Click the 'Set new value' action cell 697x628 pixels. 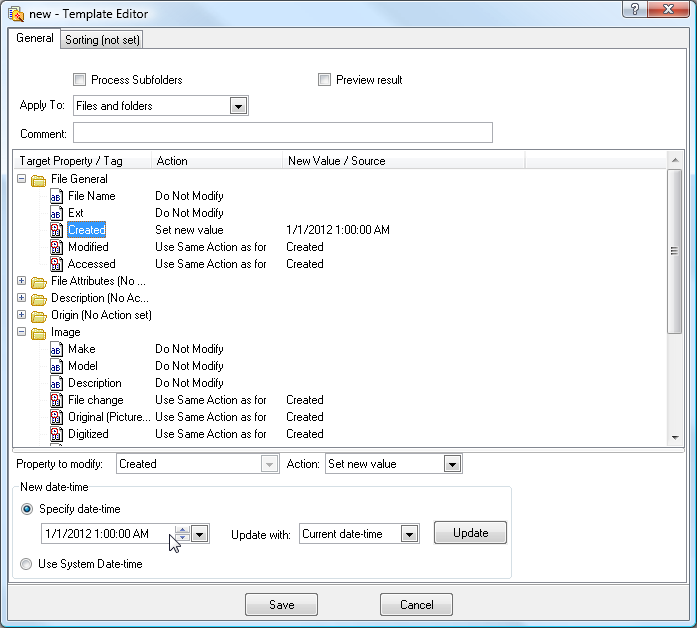(189, 230)
